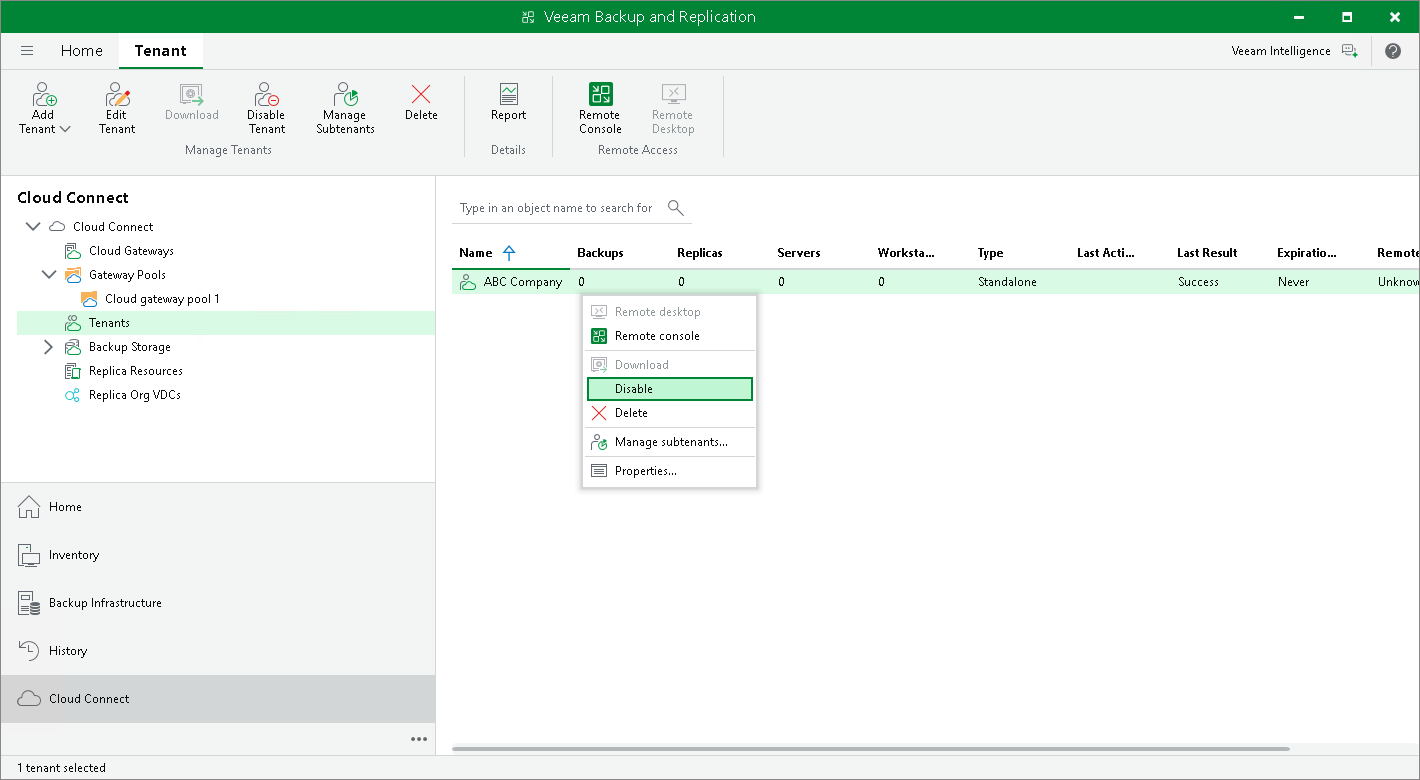Click the Remote console icon in context menu
This screenshot has height=780, width=1420.
click(x=599, y=336)
